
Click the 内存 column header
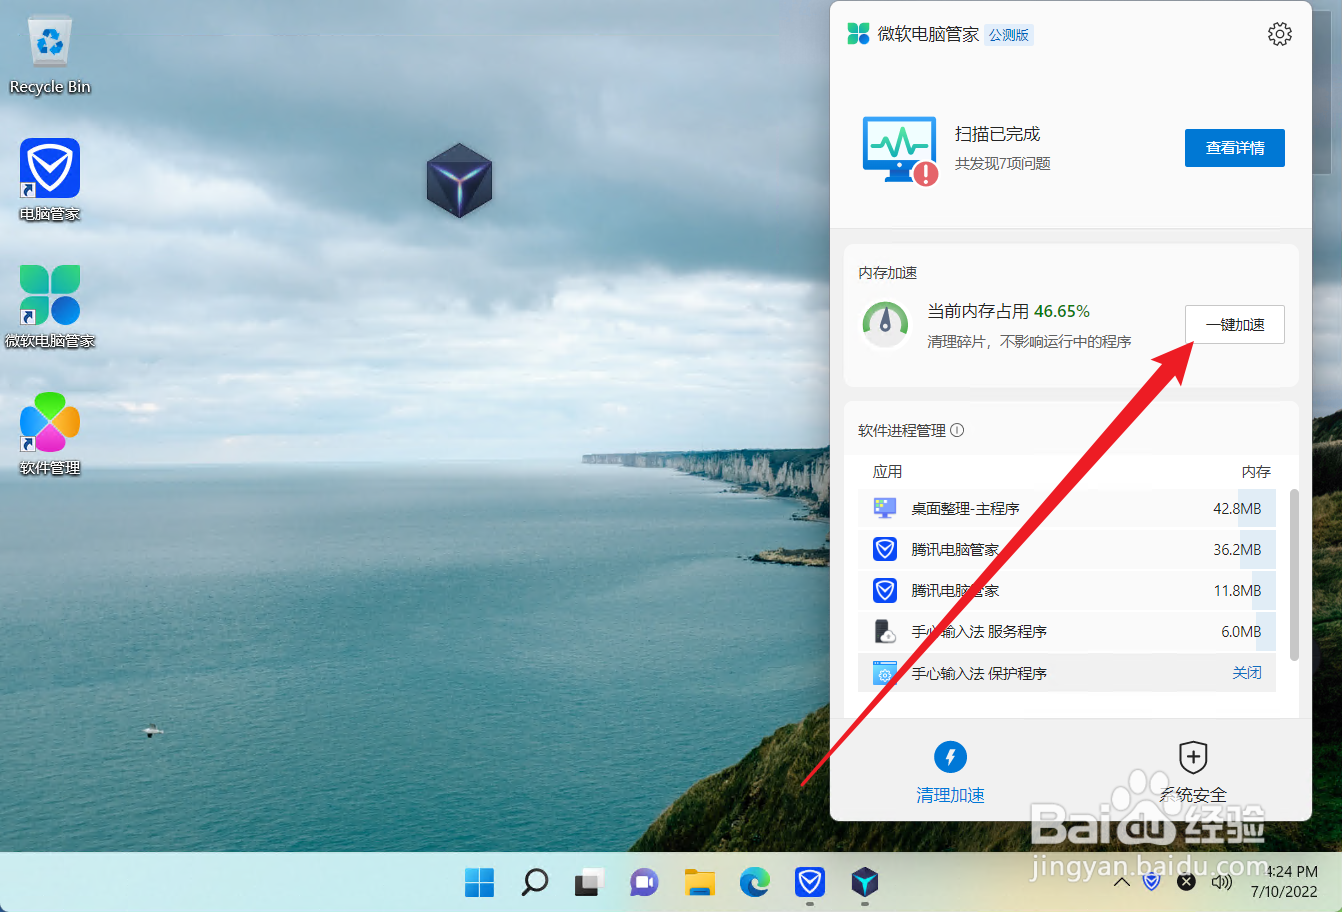point(1256,471)
